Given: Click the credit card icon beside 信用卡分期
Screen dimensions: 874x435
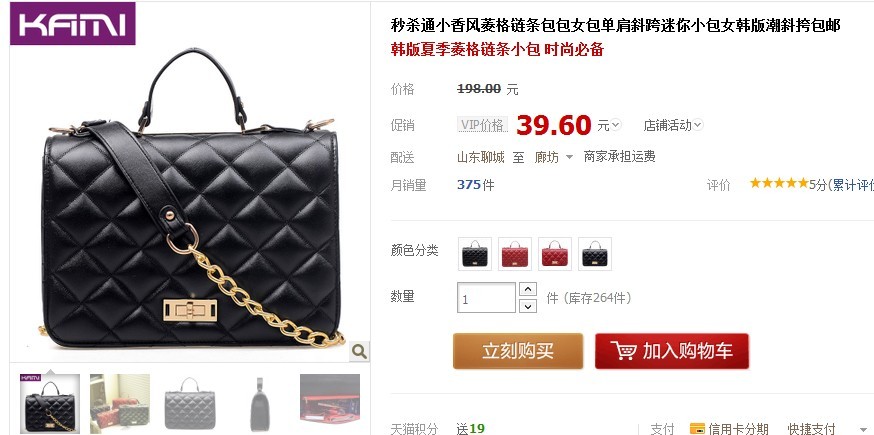Looking at the screenshot, I should 697,429.
